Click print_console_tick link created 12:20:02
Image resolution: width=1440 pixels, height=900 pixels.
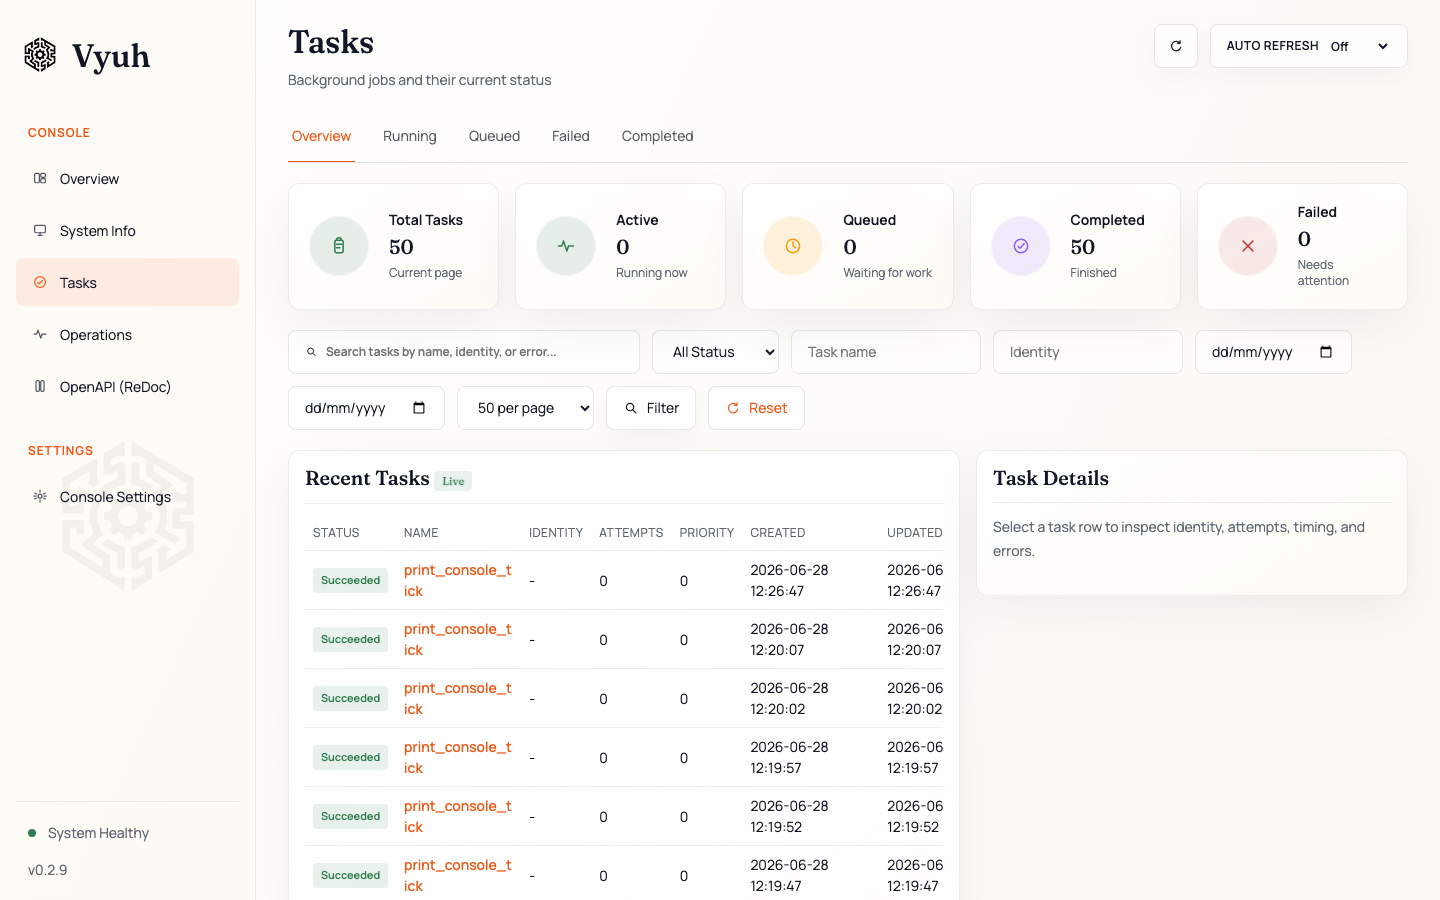click(457, 698)
